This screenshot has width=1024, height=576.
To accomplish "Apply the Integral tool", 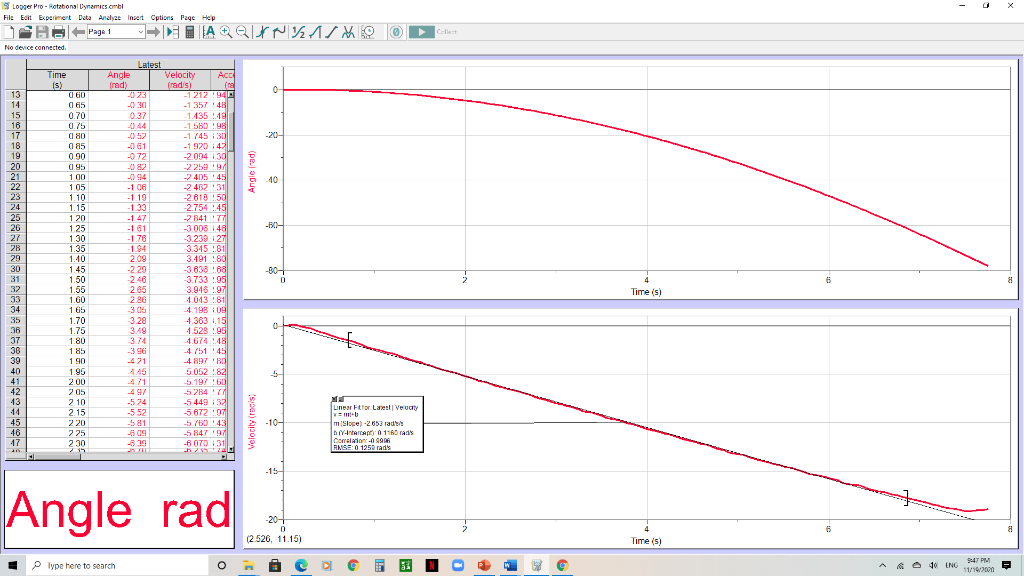I will 315,32.
